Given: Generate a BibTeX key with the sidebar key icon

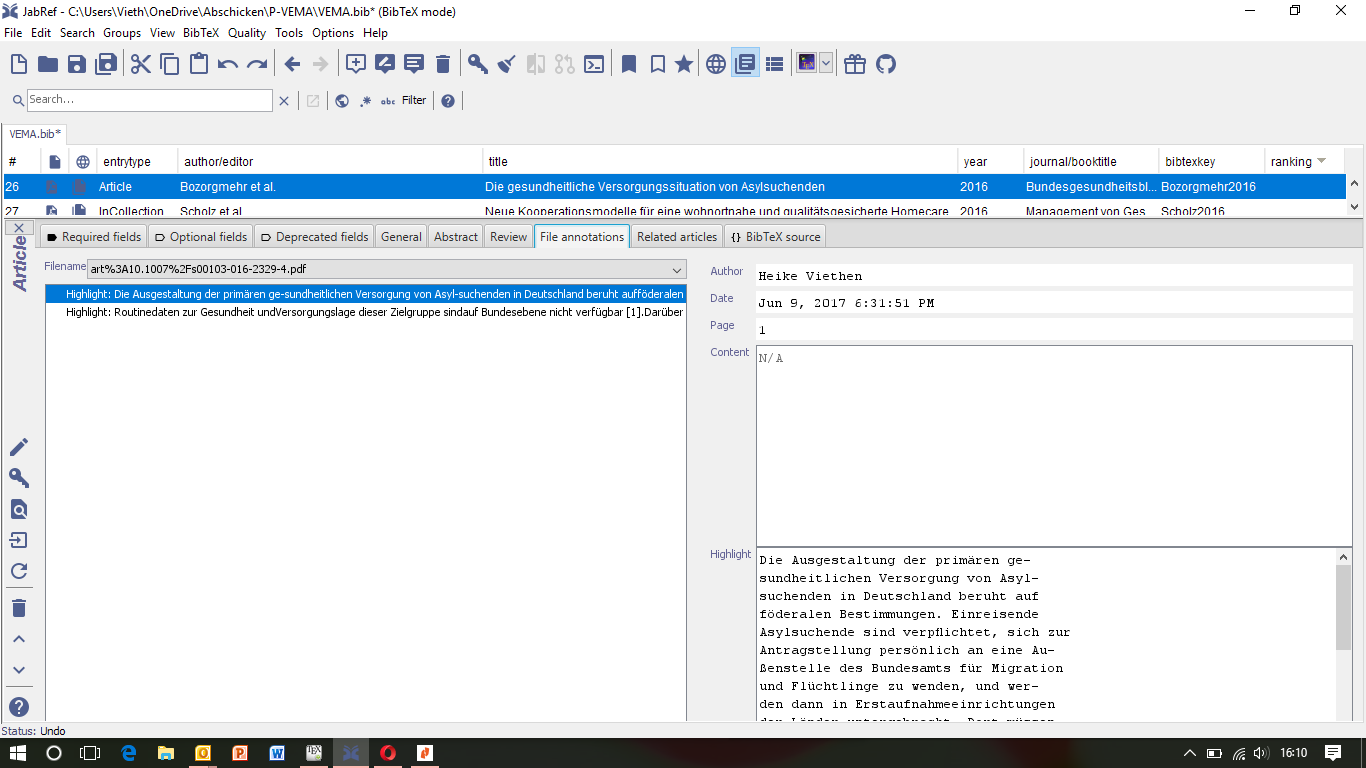Looking at the screenshot, I should pos(19,478).
